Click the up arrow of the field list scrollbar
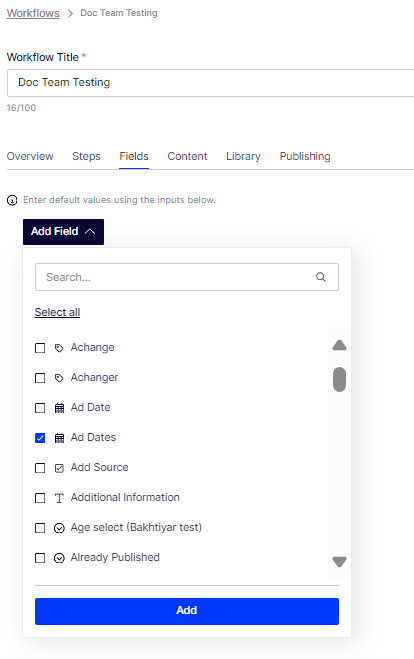 tap(339, 345)
